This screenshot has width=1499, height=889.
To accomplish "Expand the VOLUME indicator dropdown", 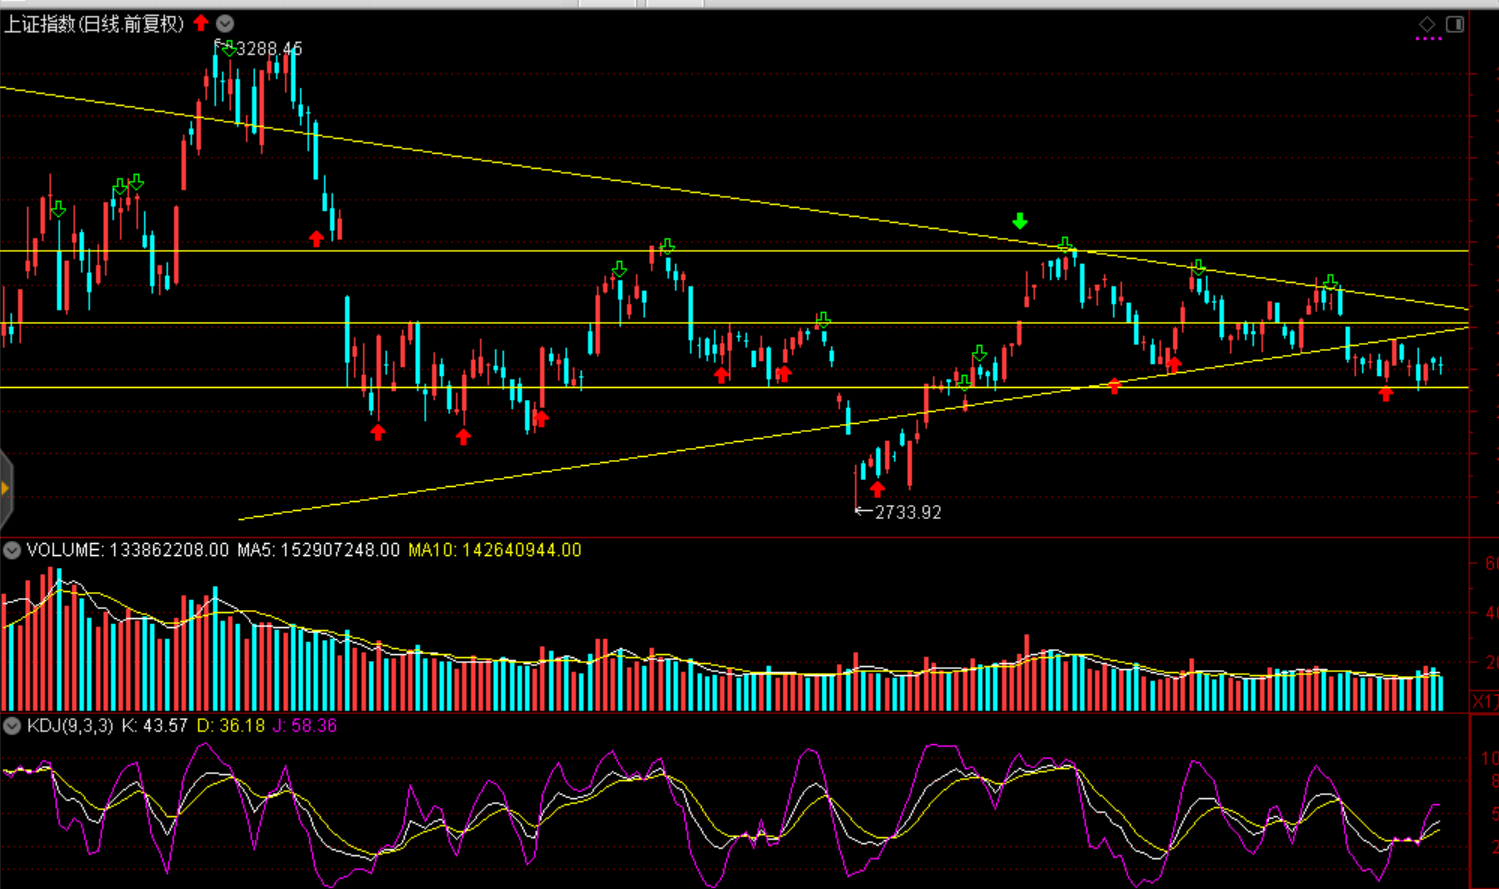I will tap(12, 550).
